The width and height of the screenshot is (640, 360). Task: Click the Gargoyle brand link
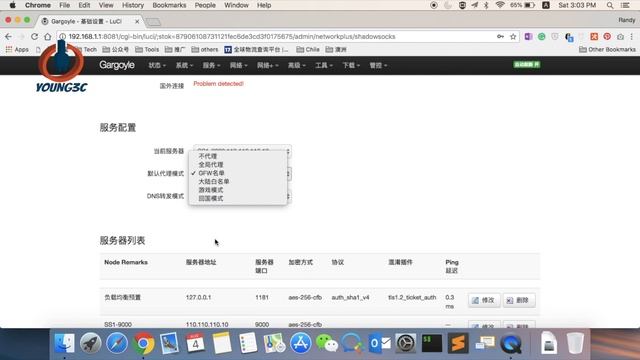pos(117,65)
